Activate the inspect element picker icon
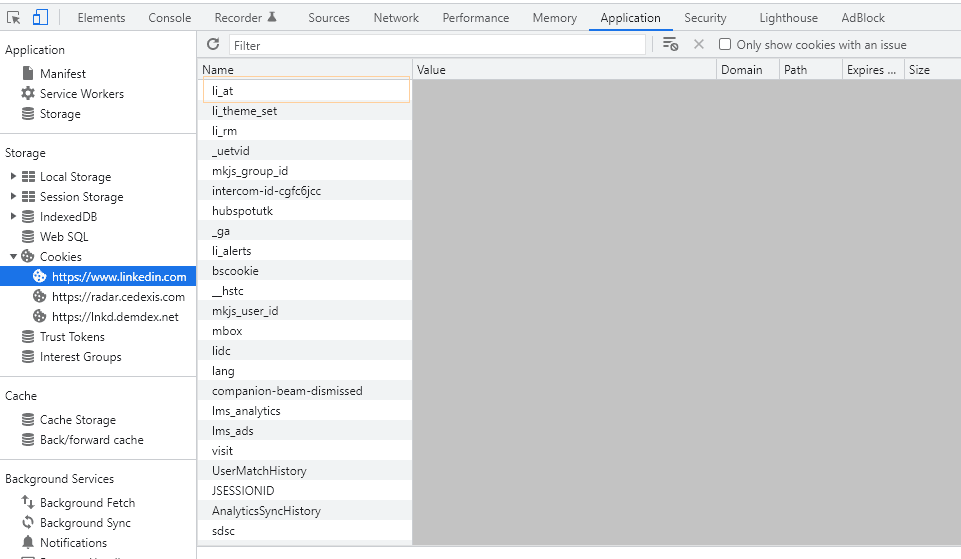The height and width of the screenshot is (559, 961). [x=13, y=18]
